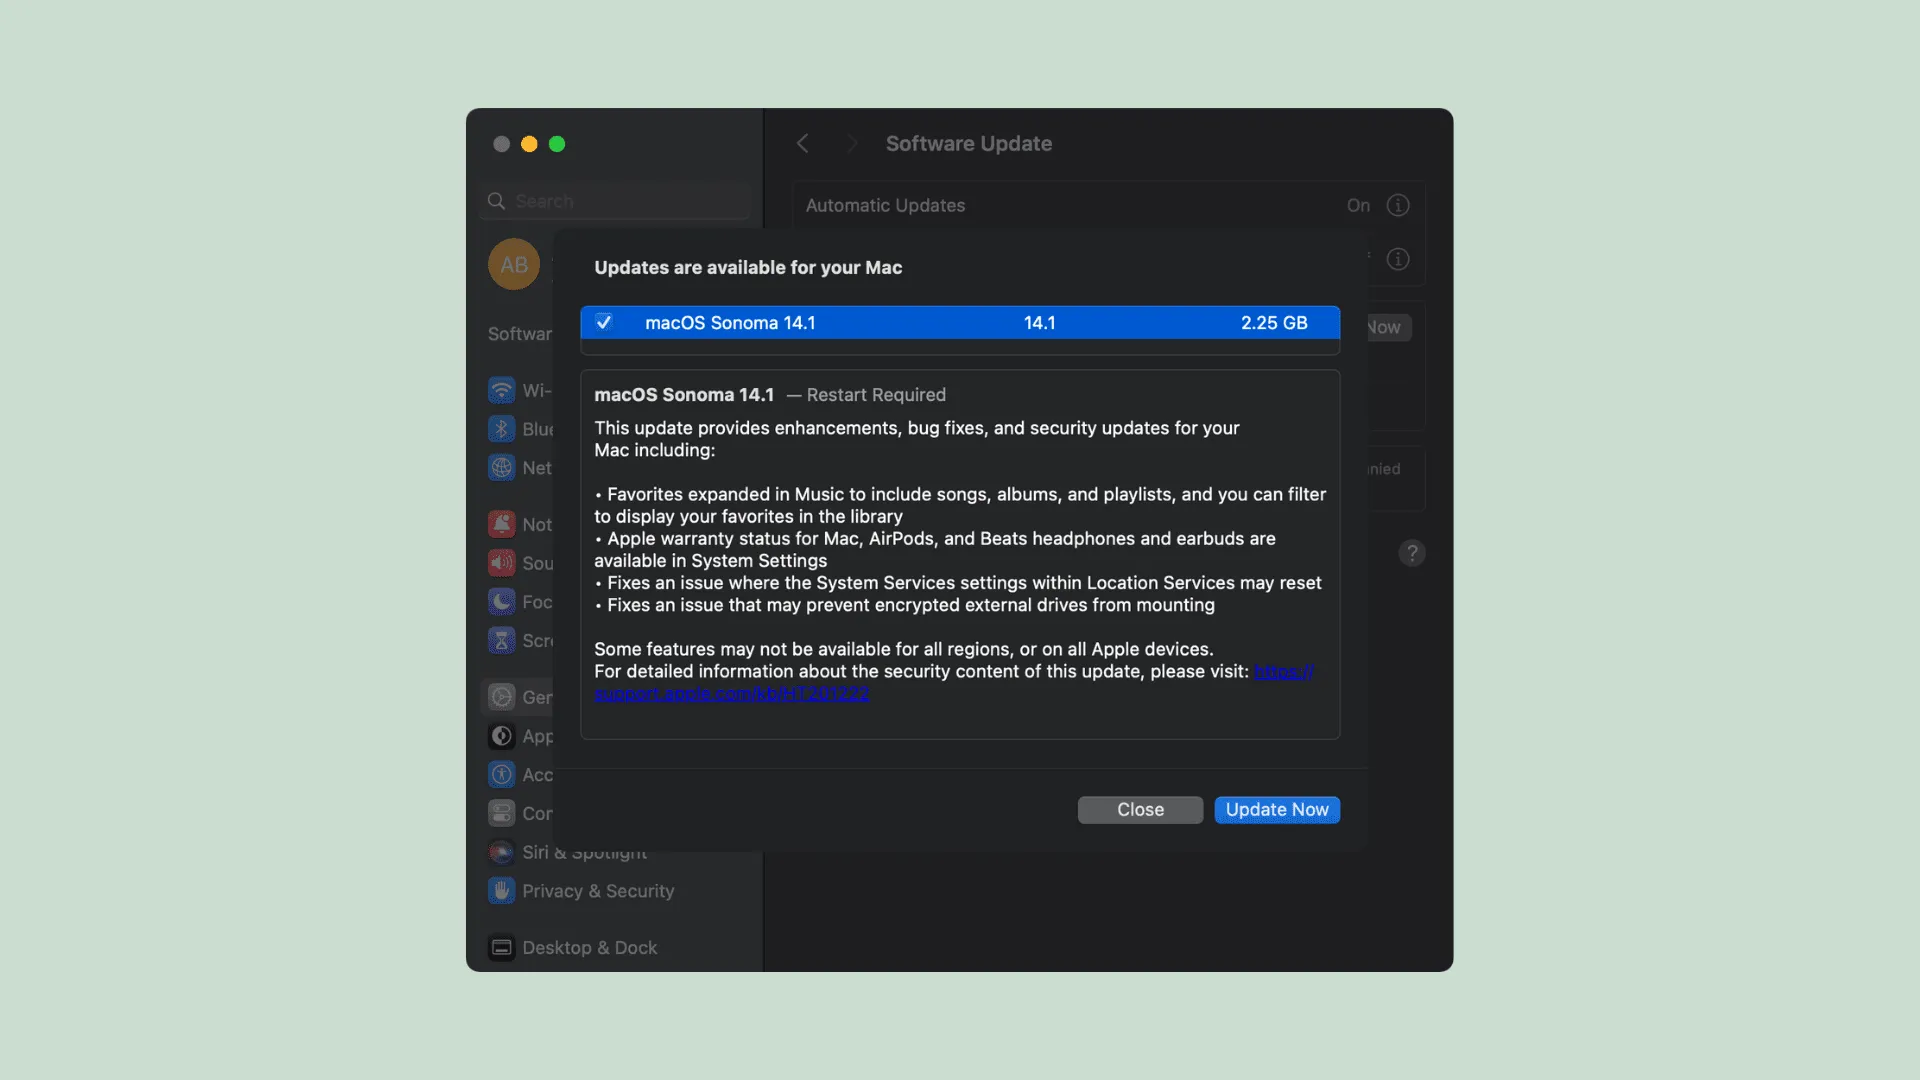The image size is (1920, 1080).
Task: Click the info button next to update
Action: 1398,257
